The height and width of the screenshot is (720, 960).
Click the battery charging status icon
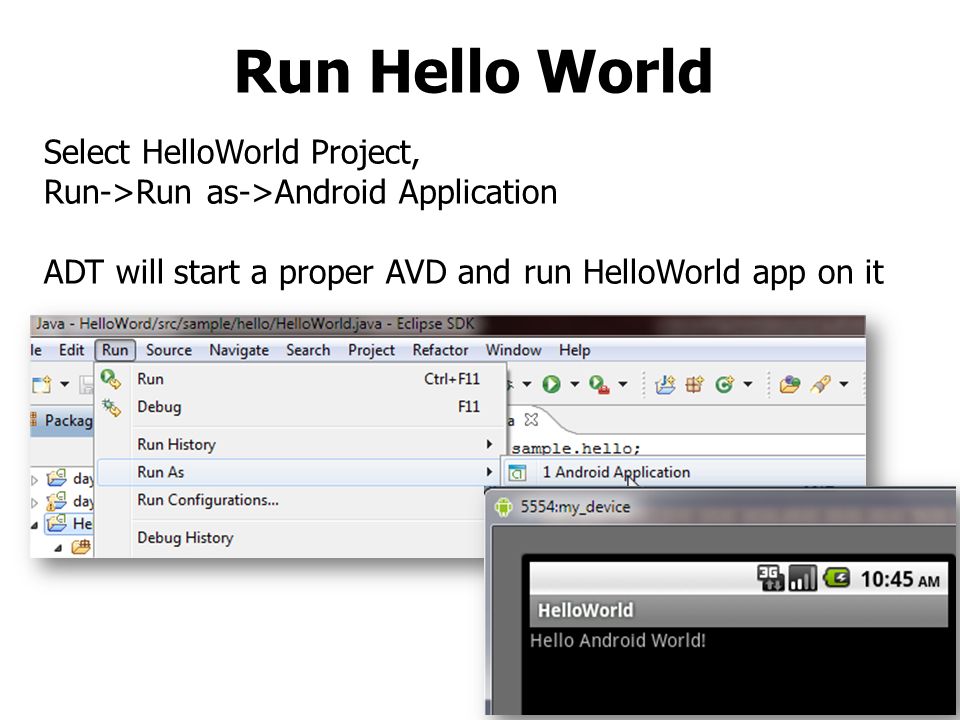click(836, 577)
